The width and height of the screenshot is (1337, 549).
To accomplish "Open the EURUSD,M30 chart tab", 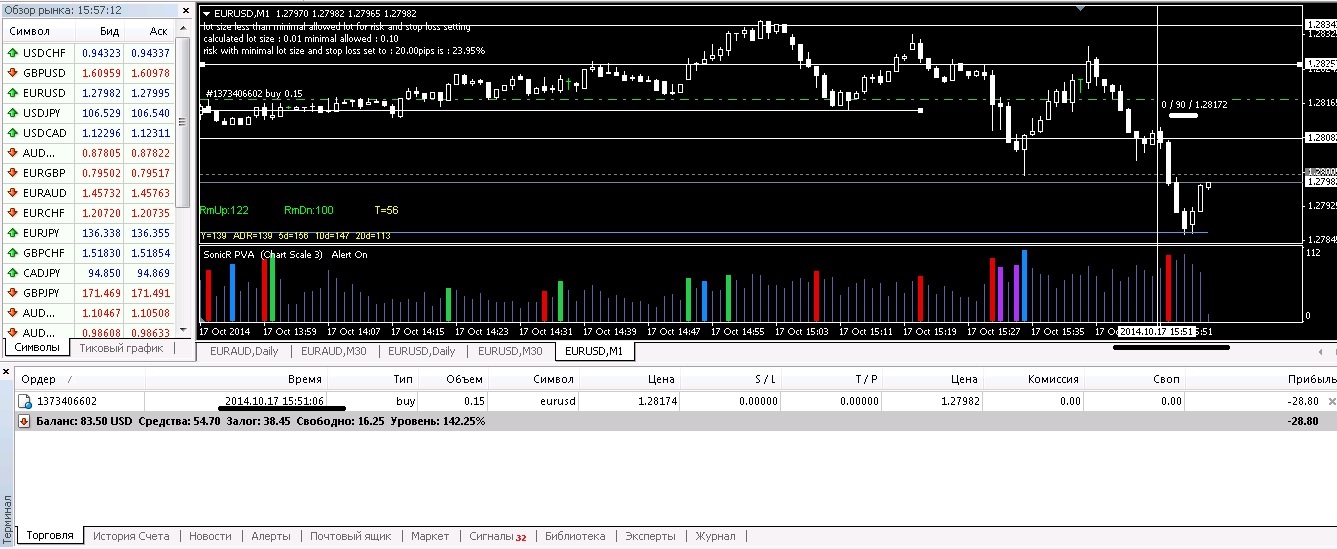I will 509,351.
